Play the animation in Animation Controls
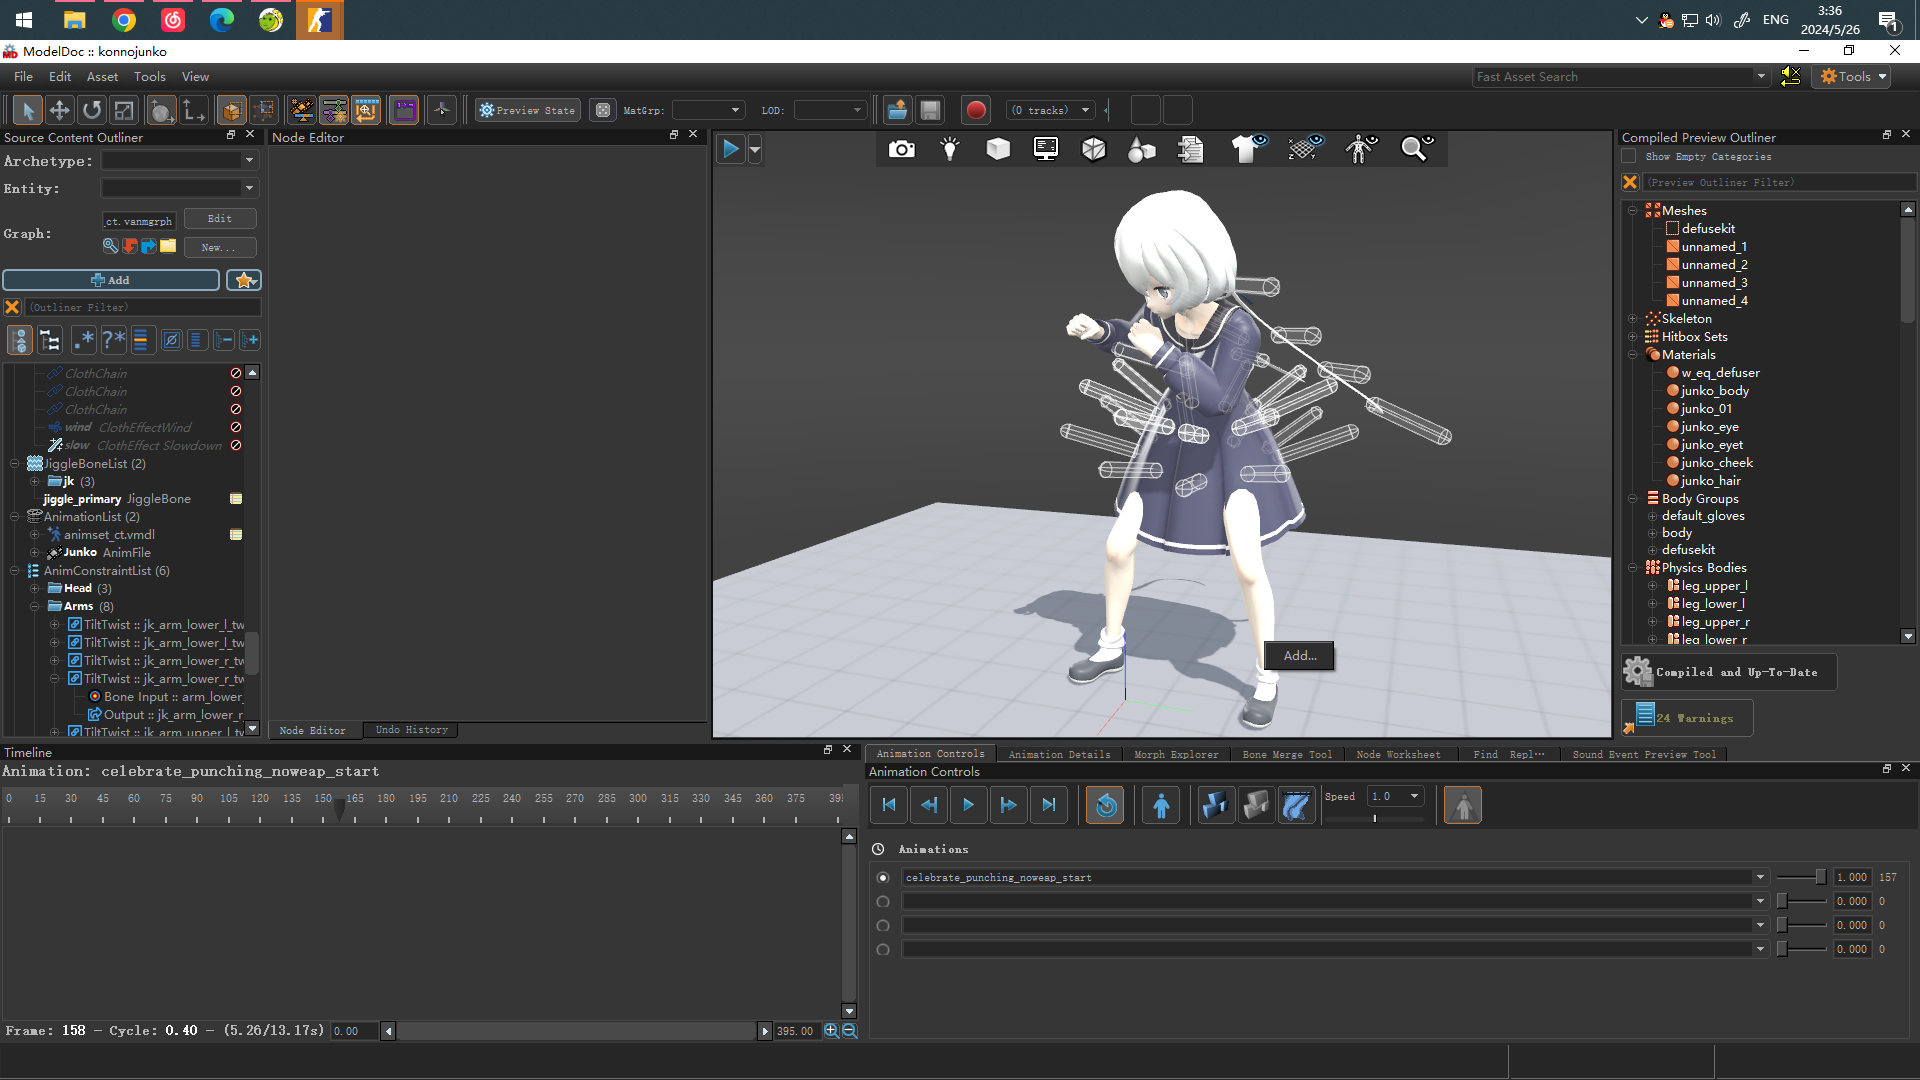Image resolution: width=1920 pixels, height=1080 pixels. (x=969, y=805)
